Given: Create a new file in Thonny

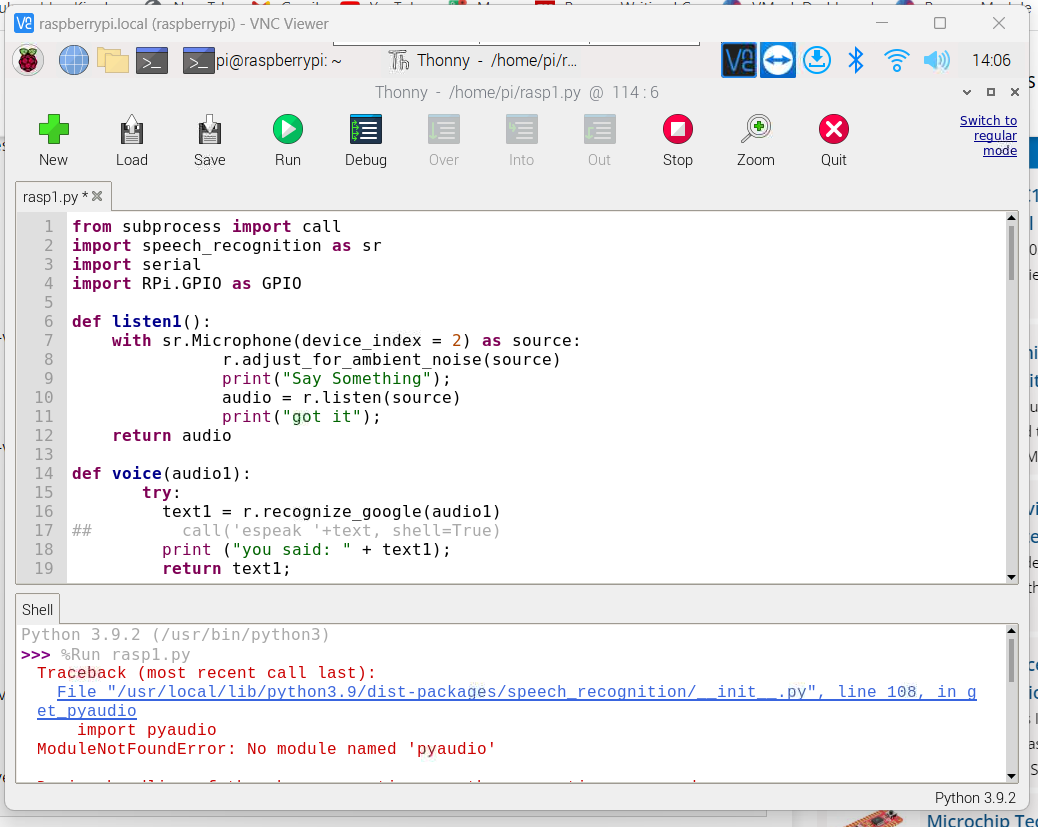Looking at the screenshot, I should (53, 140).
